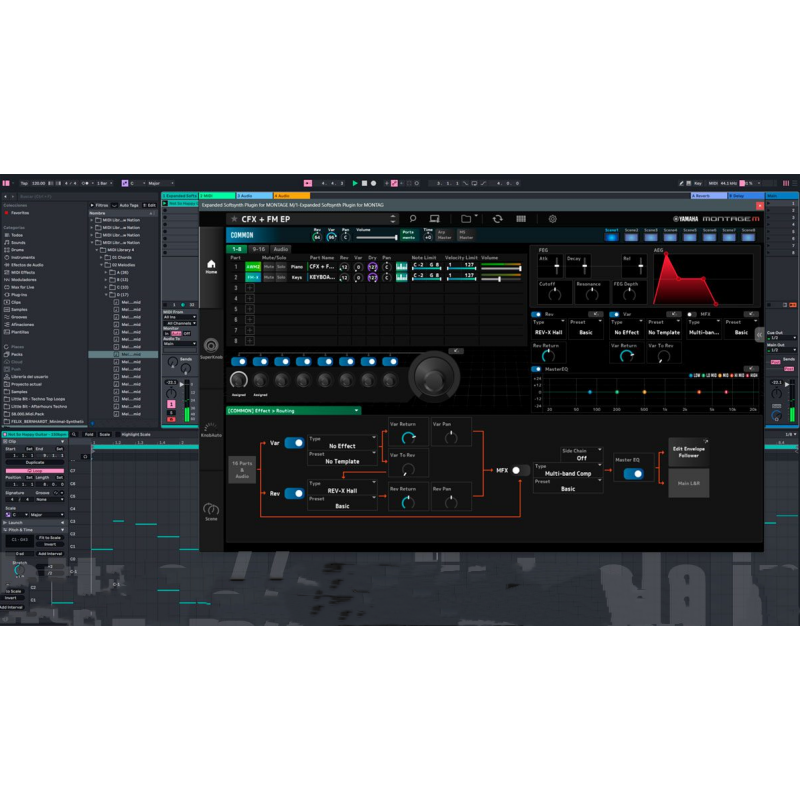This screenshot has height=800, width=800.
Task: Toggle the Var switch in effect routing
Action: pos(294,443)
